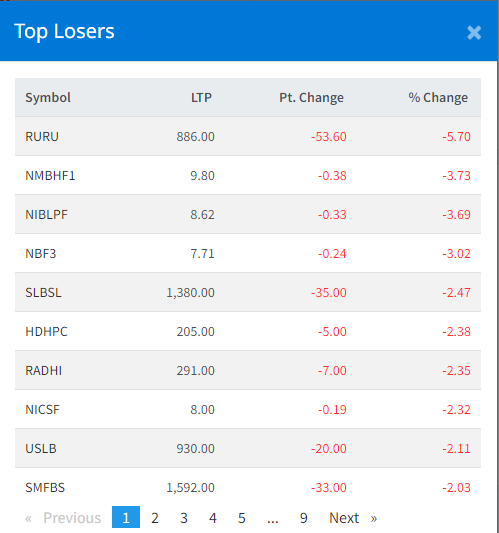The width and height of the screenshot is (499, 533).
Task: Sort by Pt. Change column header
Action: point(311,98)
